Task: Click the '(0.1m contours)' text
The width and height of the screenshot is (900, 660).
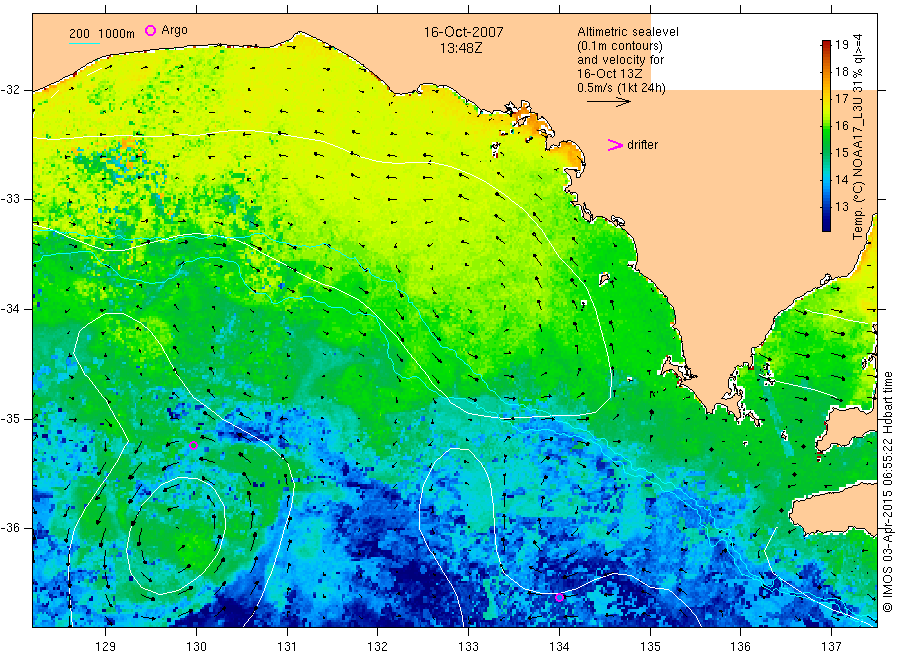Action: click(619, 46)
